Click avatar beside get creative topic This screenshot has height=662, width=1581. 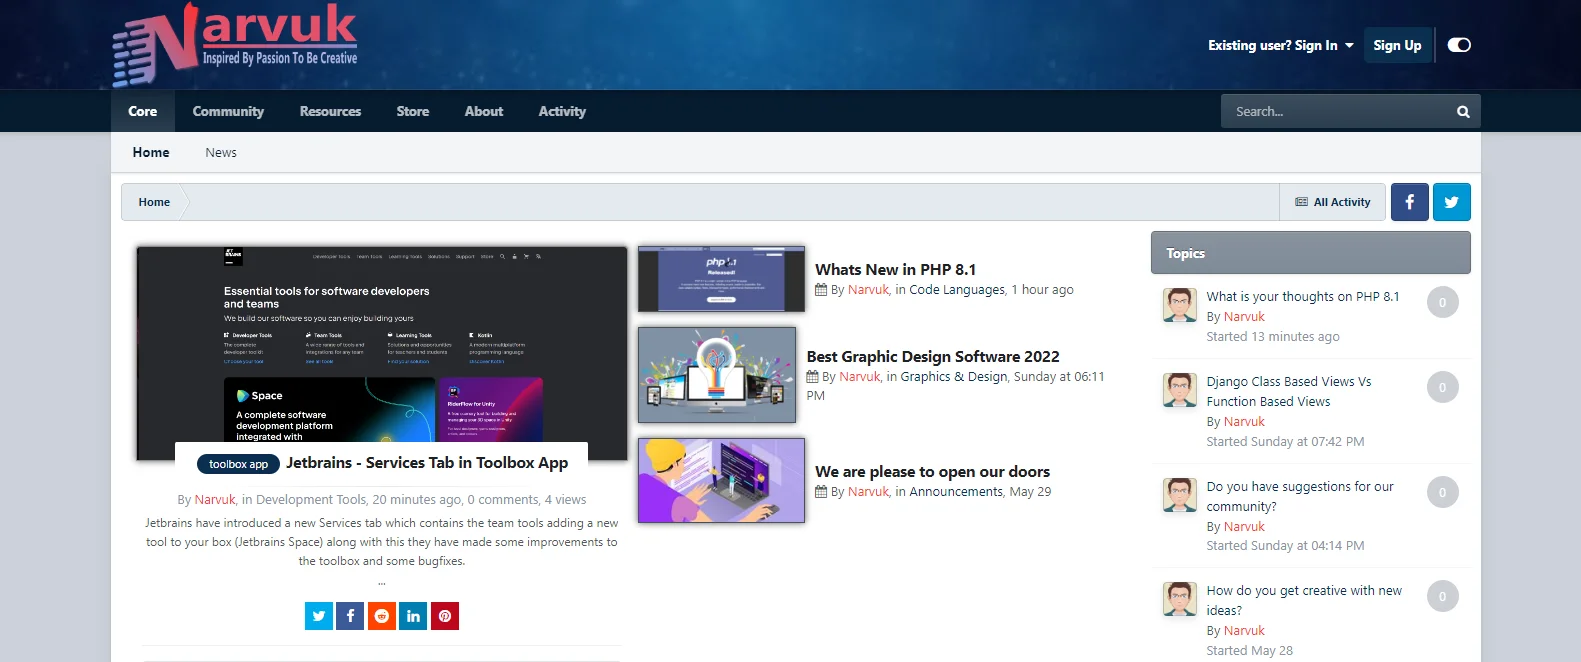point(1180,599)
